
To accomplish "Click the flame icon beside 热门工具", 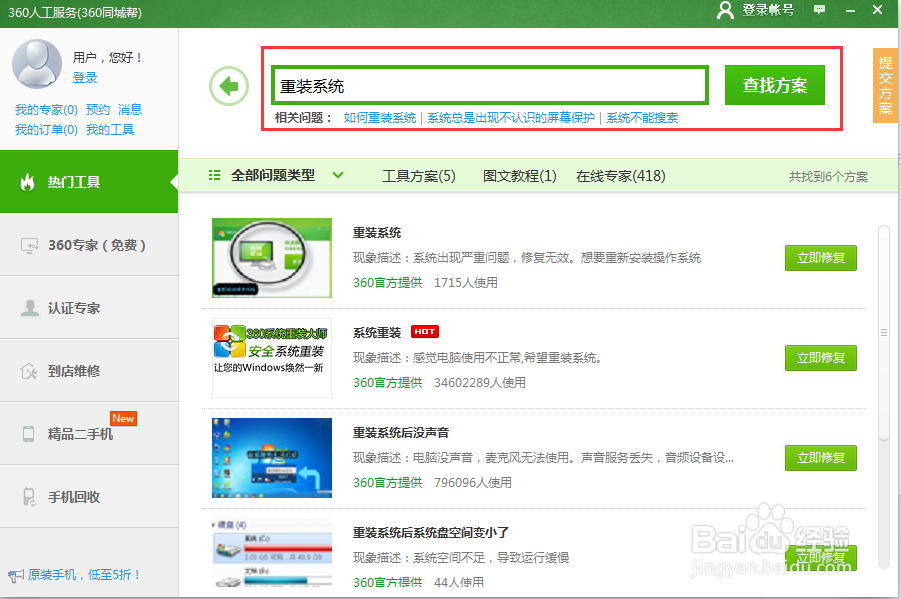I will tap(27, 182).
